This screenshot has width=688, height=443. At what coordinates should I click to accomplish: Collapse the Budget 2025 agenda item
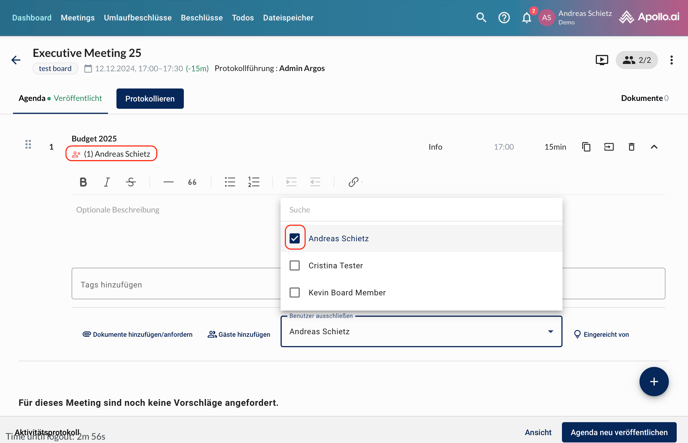(654, 147)
